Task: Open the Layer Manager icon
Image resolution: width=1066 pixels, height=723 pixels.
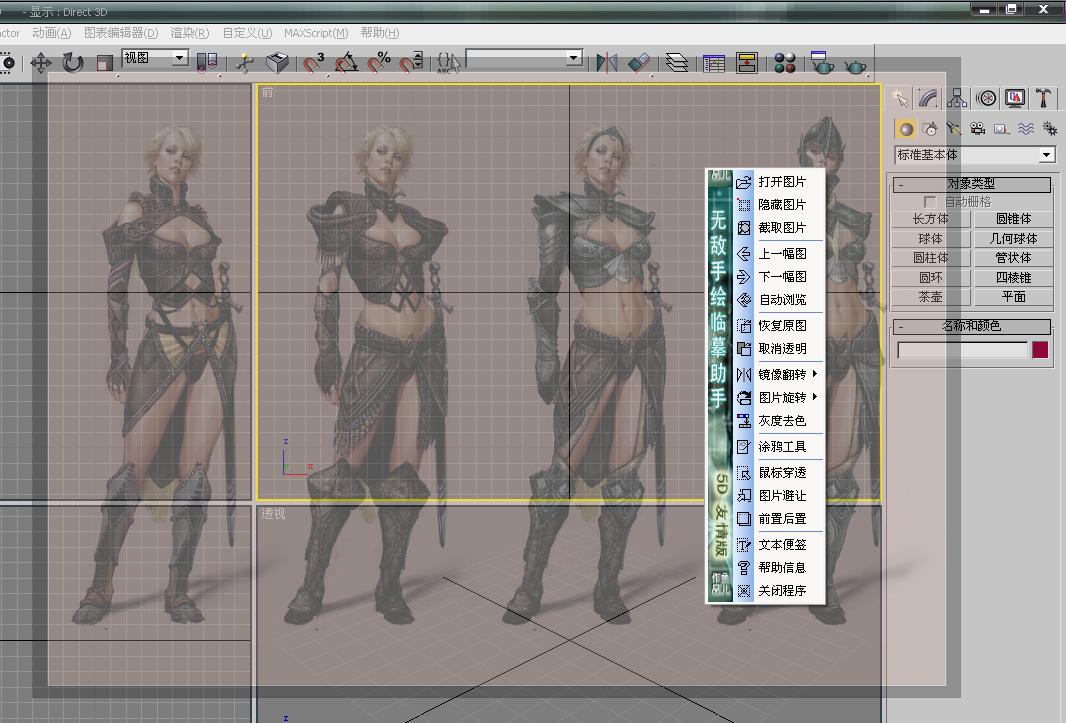Action: (x=676, y=63)
